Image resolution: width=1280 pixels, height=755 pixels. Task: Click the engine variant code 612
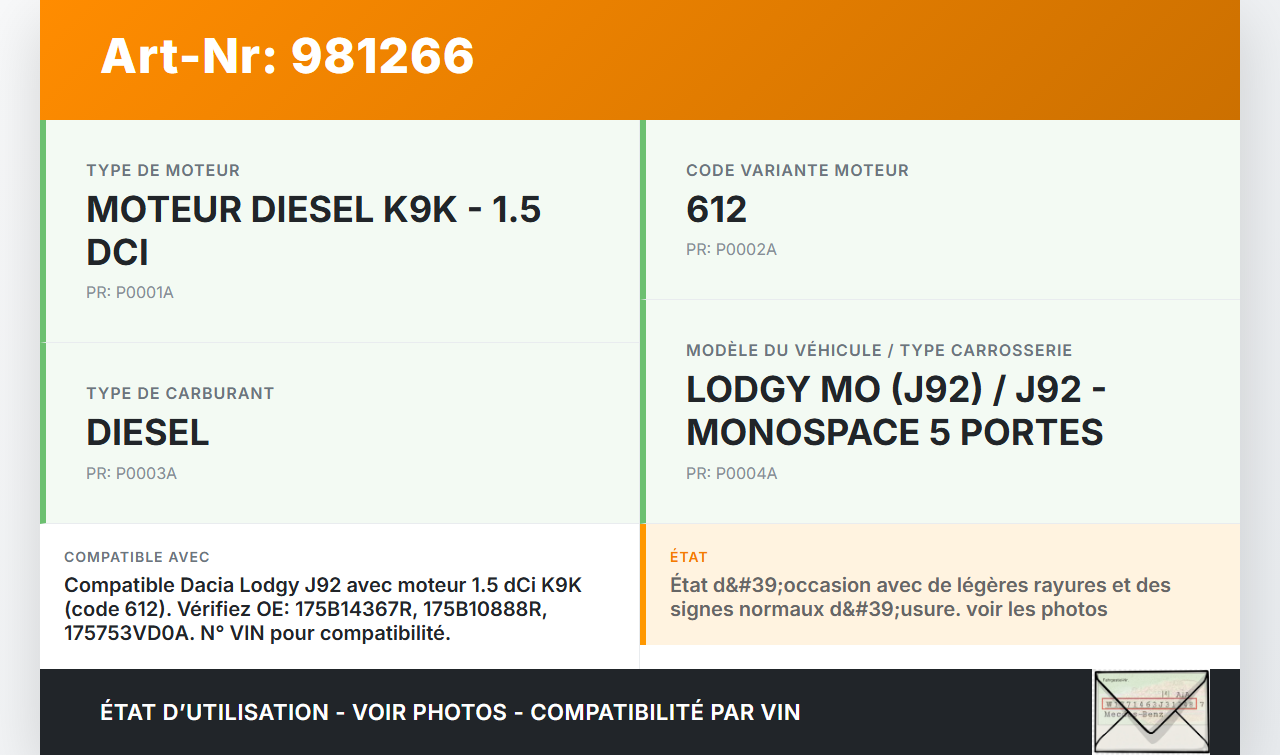[x=716, y=210]
